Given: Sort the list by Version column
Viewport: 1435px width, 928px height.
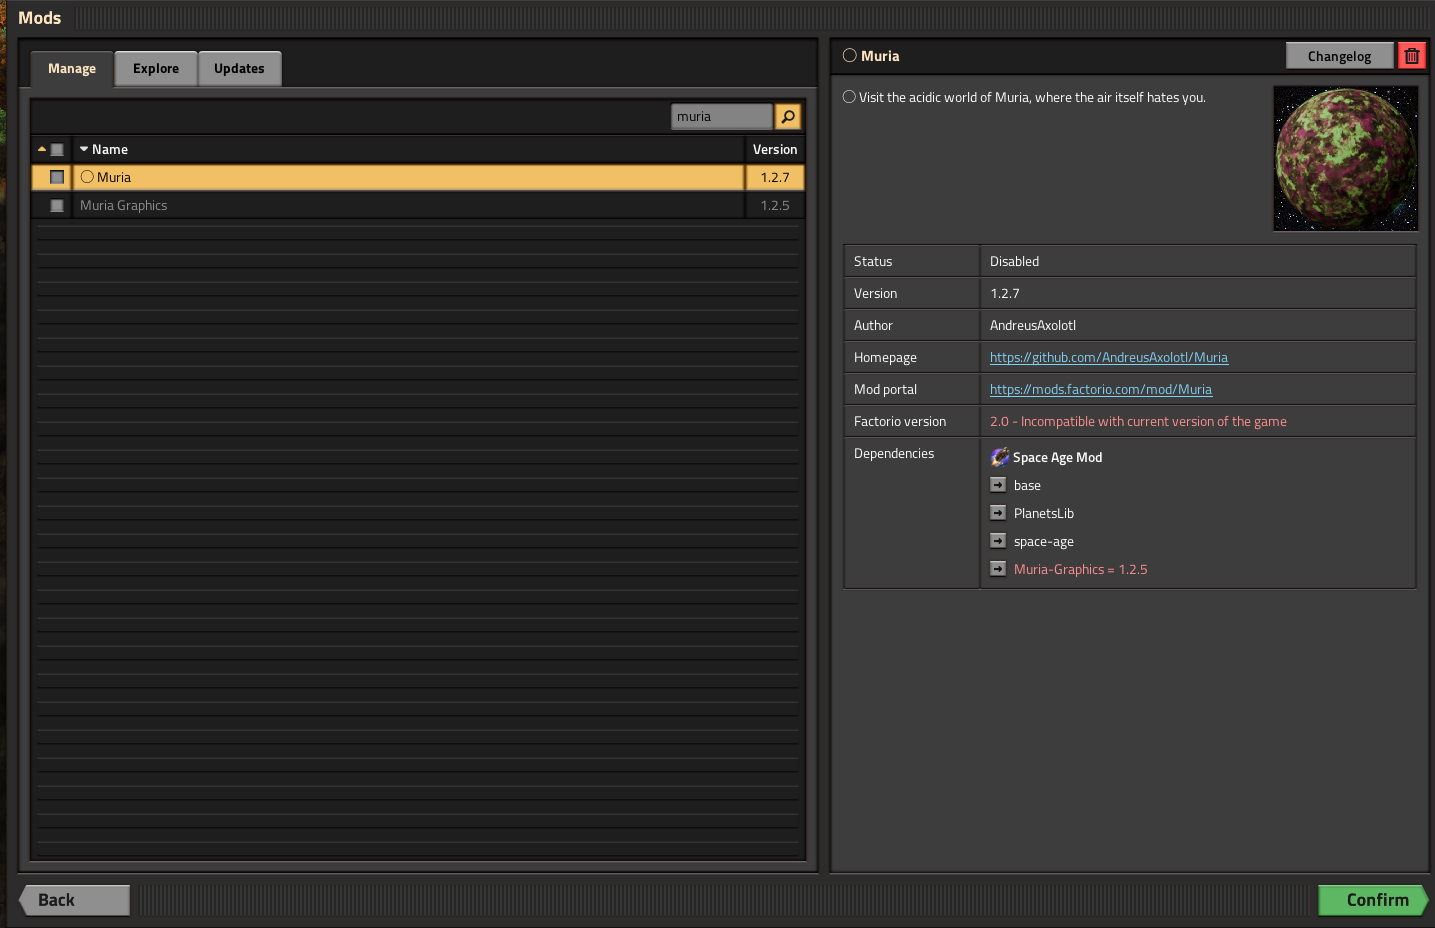Looking at the screenshot, I should coord(775,149).
